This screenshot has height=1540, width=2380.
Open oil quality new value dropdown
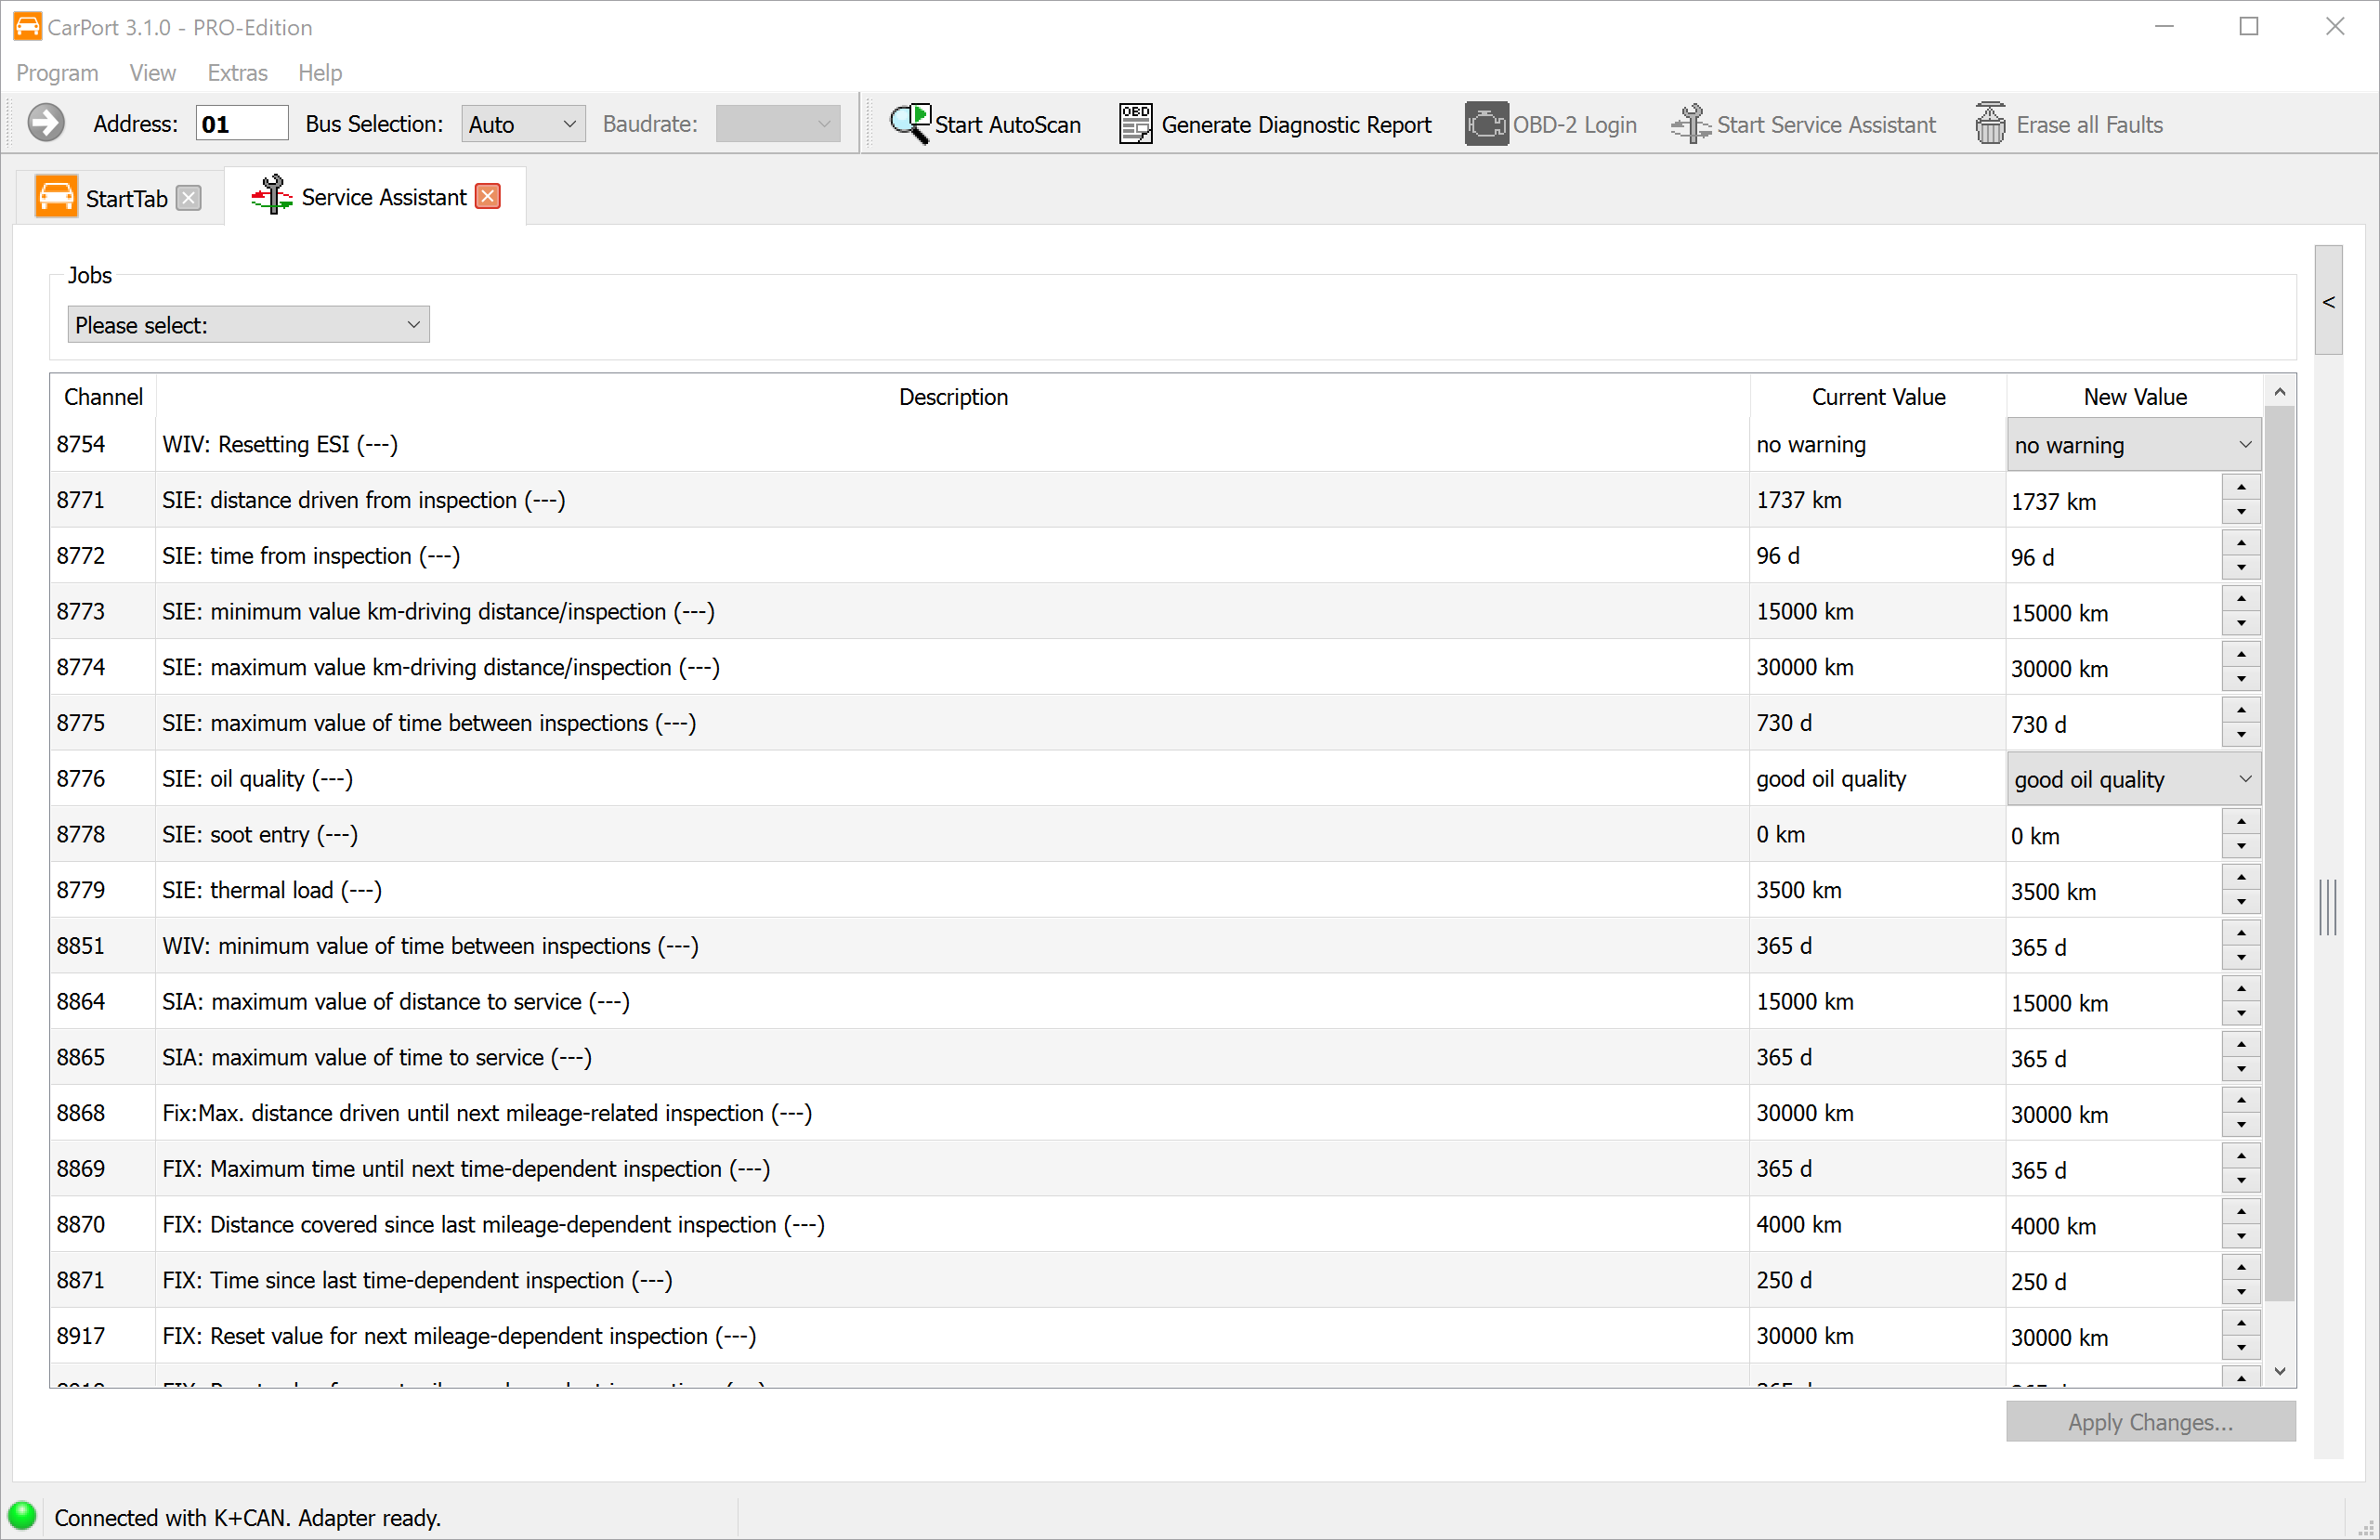coord(2133,779)
